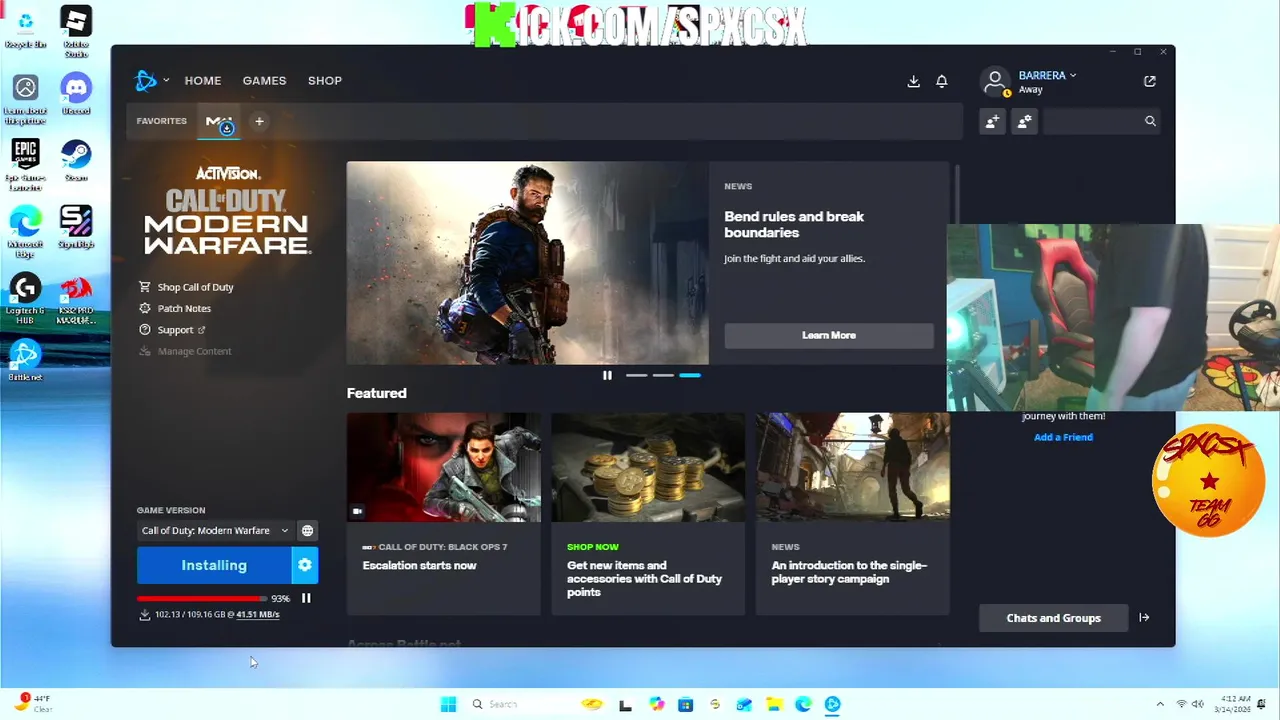Click Battle.net icon in the taskbar
Viewport: 1280px width, 720px height.
click(x=832, y=704)
